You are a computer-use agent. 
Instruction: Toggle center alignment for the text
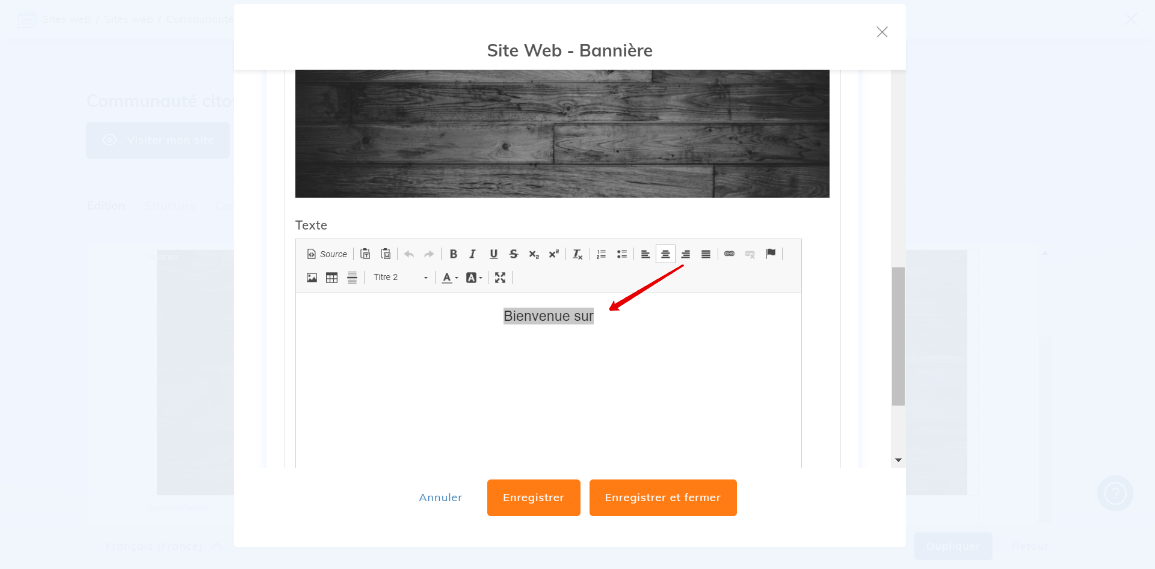[665, 254]
